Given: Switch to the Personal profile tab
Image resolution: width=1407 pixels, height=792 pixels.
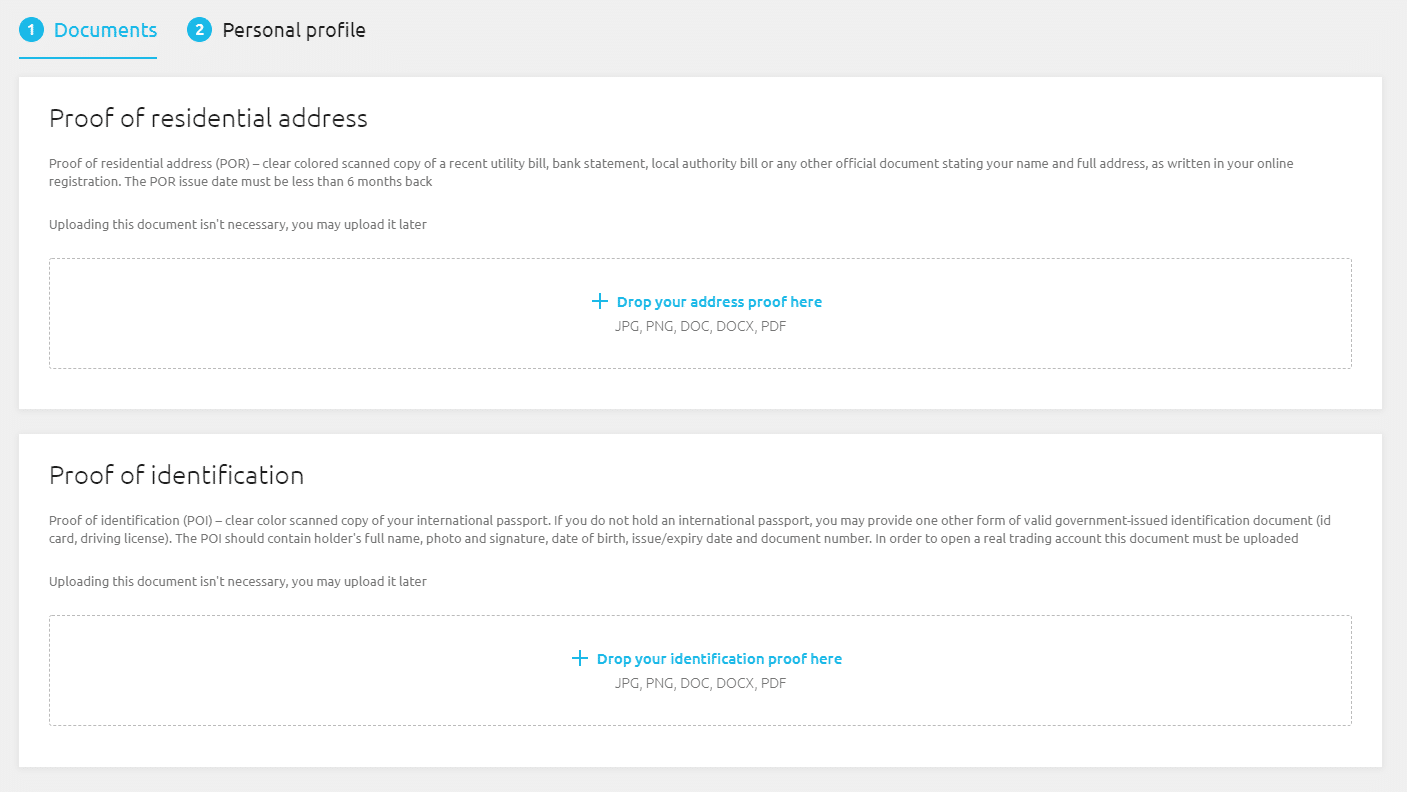Looking at the screenshot, I should click(x=276, y=30).
